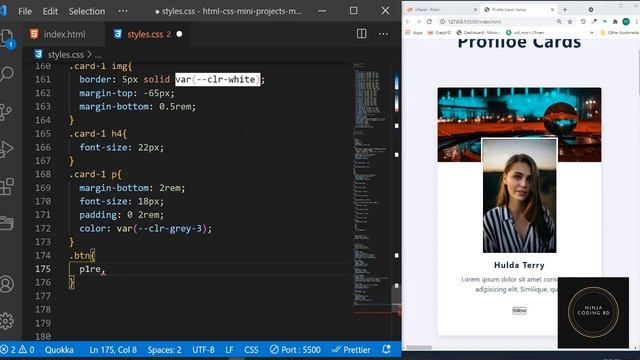
Task: Open the Edit menu
Action: point(50,11)
